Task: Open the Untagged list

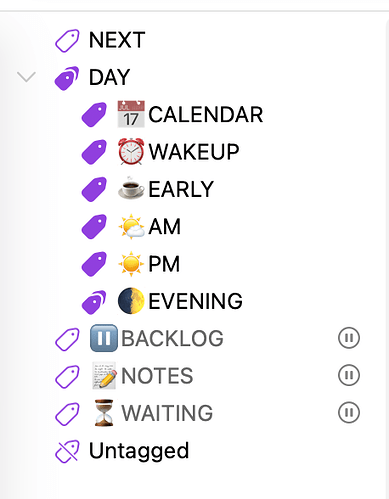Action: coord(139,451)
